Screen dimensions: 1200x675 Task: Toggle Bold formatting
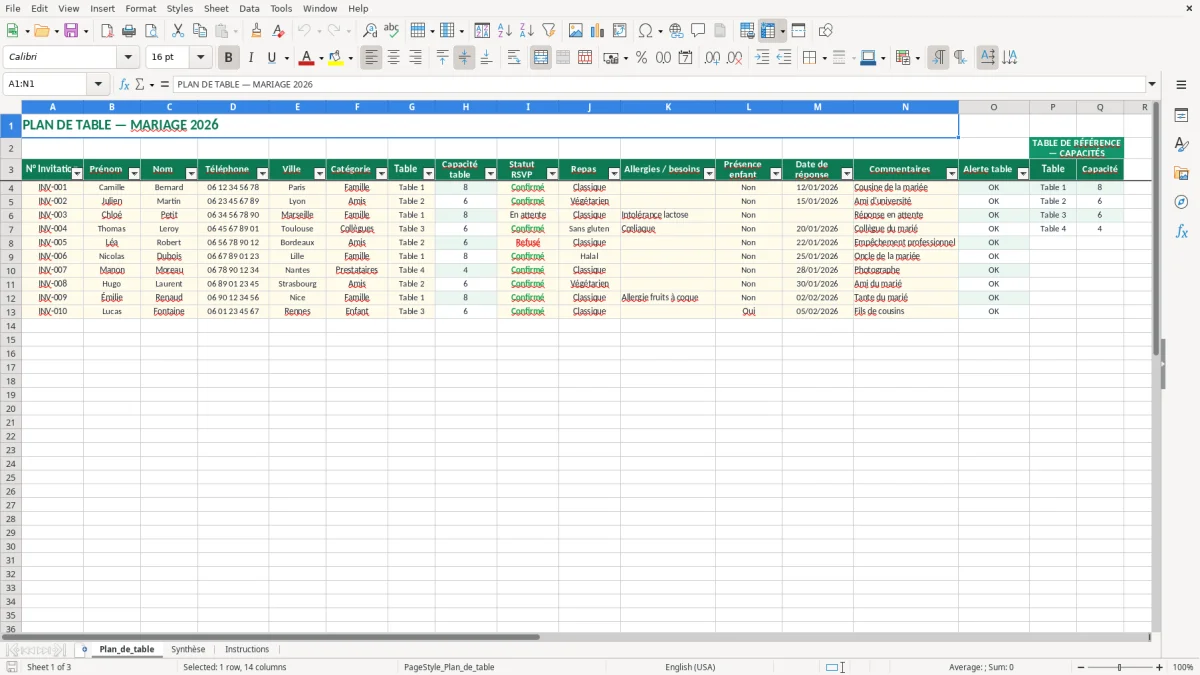tap(229, 58)
